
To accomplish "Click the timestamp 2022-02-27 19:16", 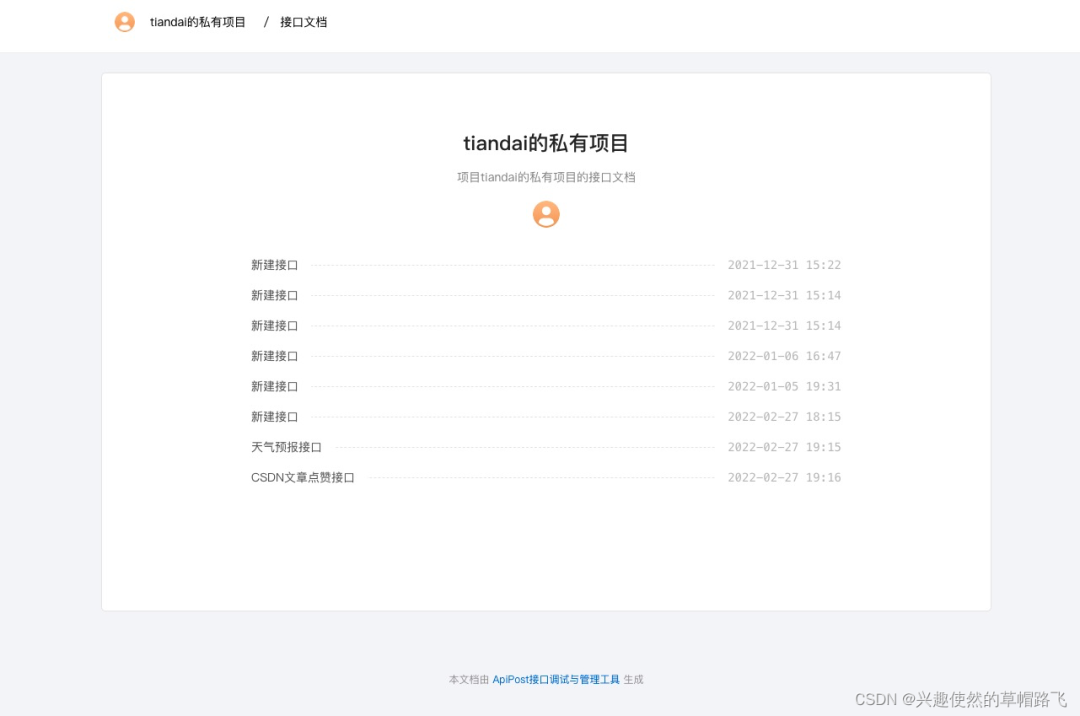I will pyautogui.click(x=784, y=477).
